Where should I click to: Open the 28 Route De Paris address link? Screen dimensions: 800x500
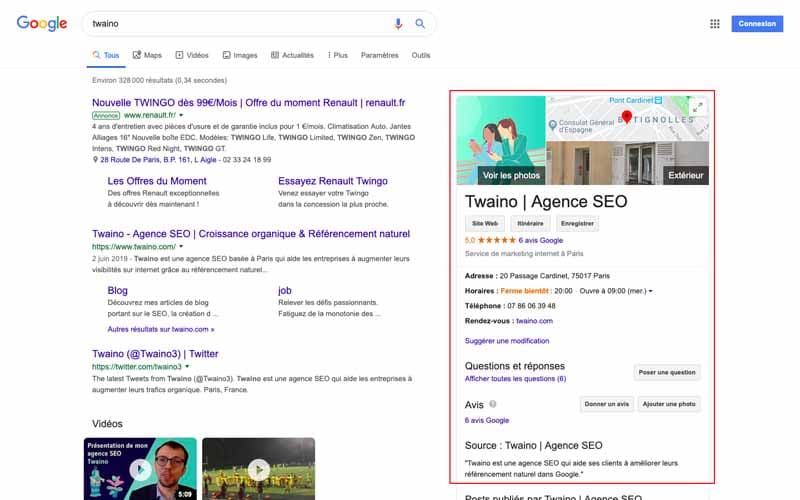click(x=158, y=160)
